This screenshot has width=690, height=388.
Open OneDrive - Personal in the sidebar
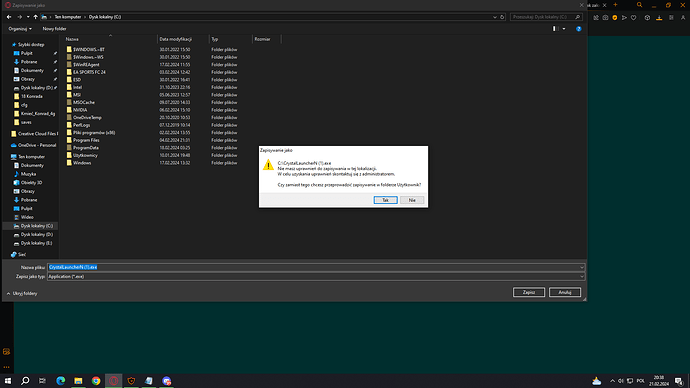(x=37, y=145)
